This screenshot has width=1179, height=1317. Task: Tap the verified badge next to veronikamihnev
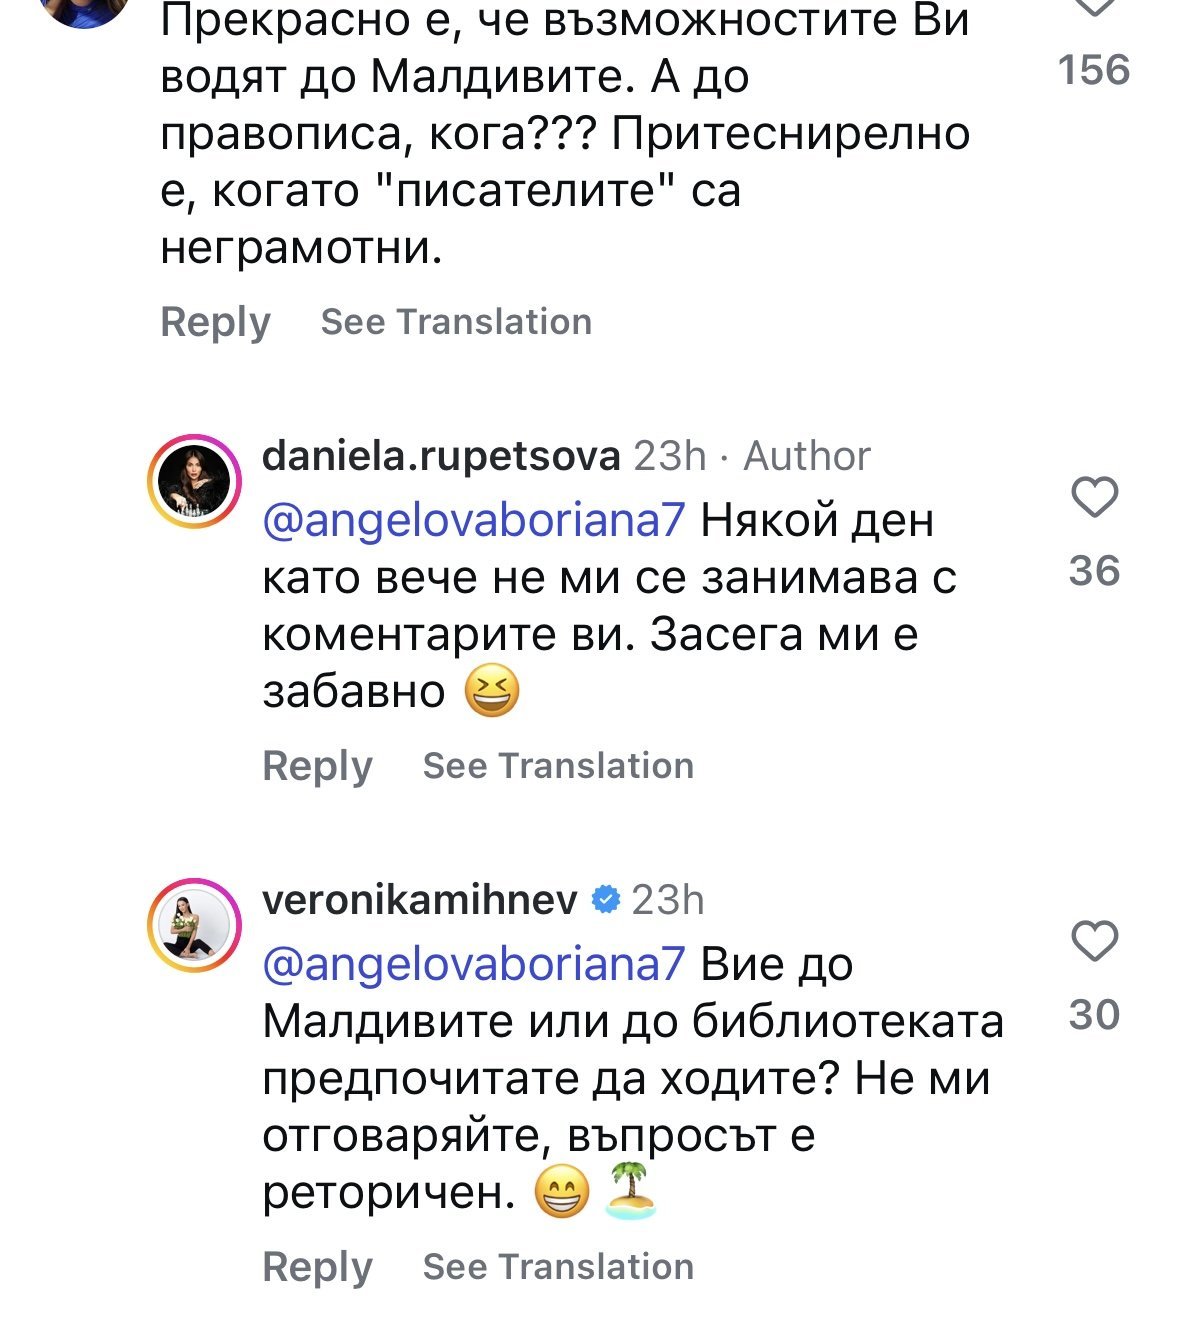[x=605, y=900]
